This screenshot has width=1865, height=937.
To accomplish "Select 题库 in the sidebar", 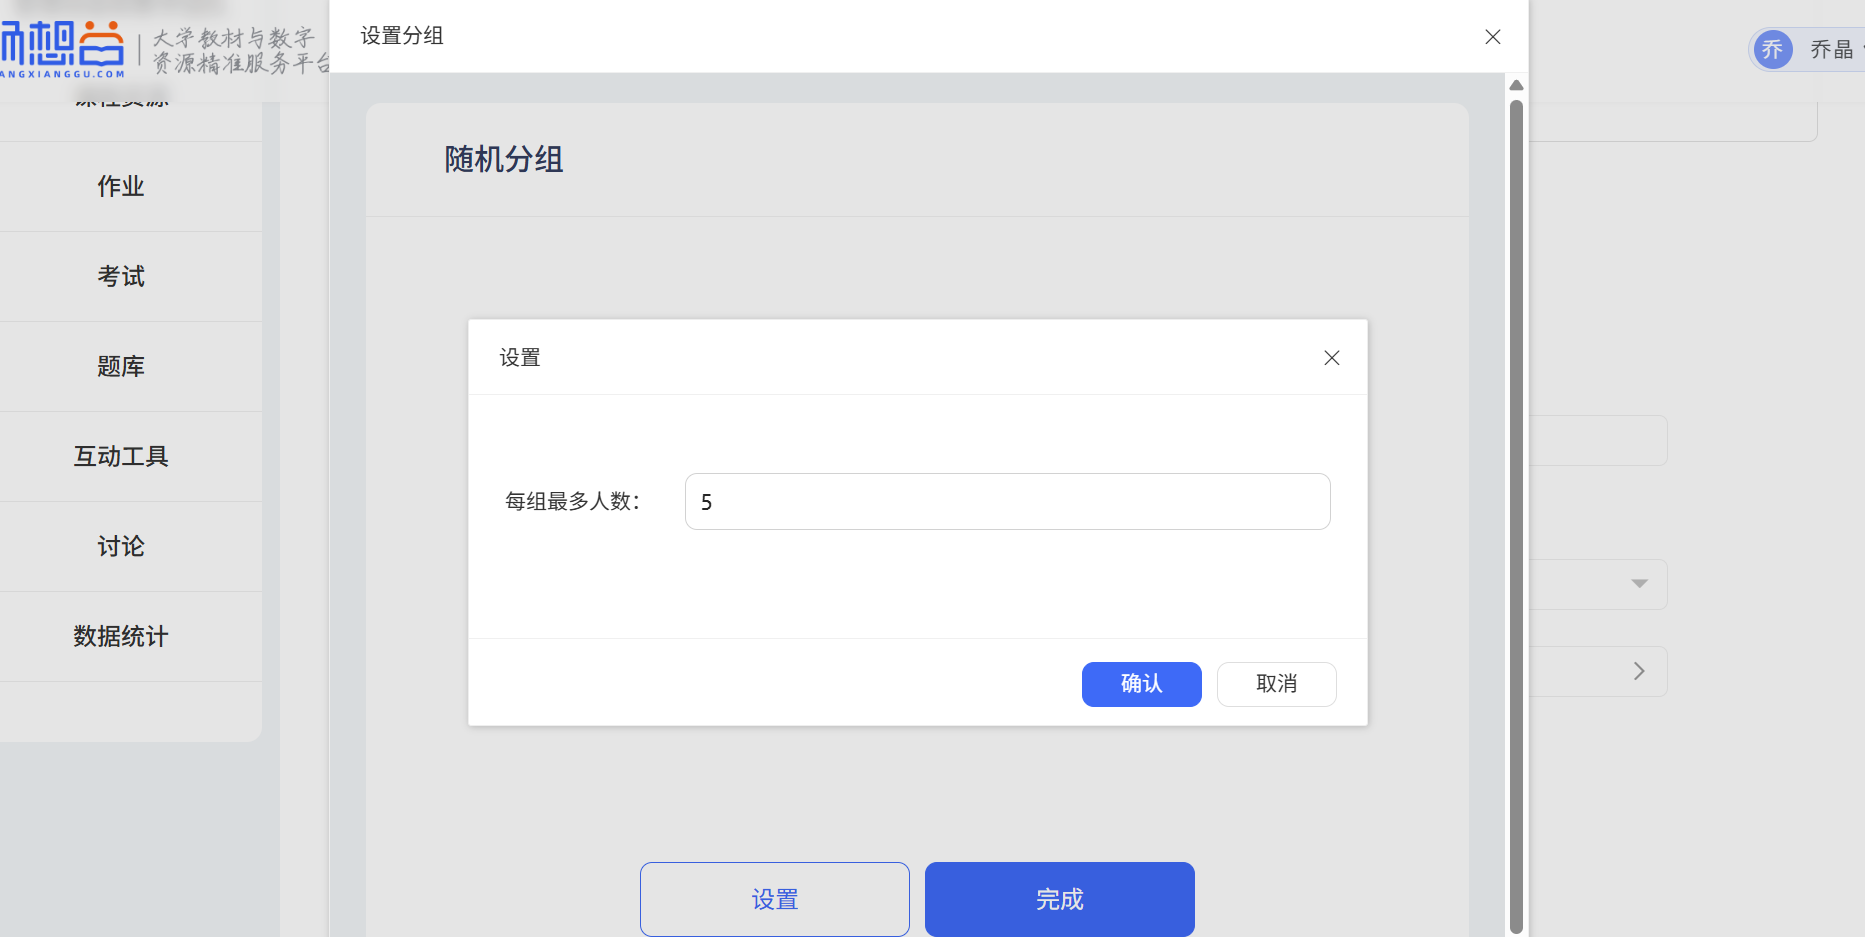I will (121, 367).
